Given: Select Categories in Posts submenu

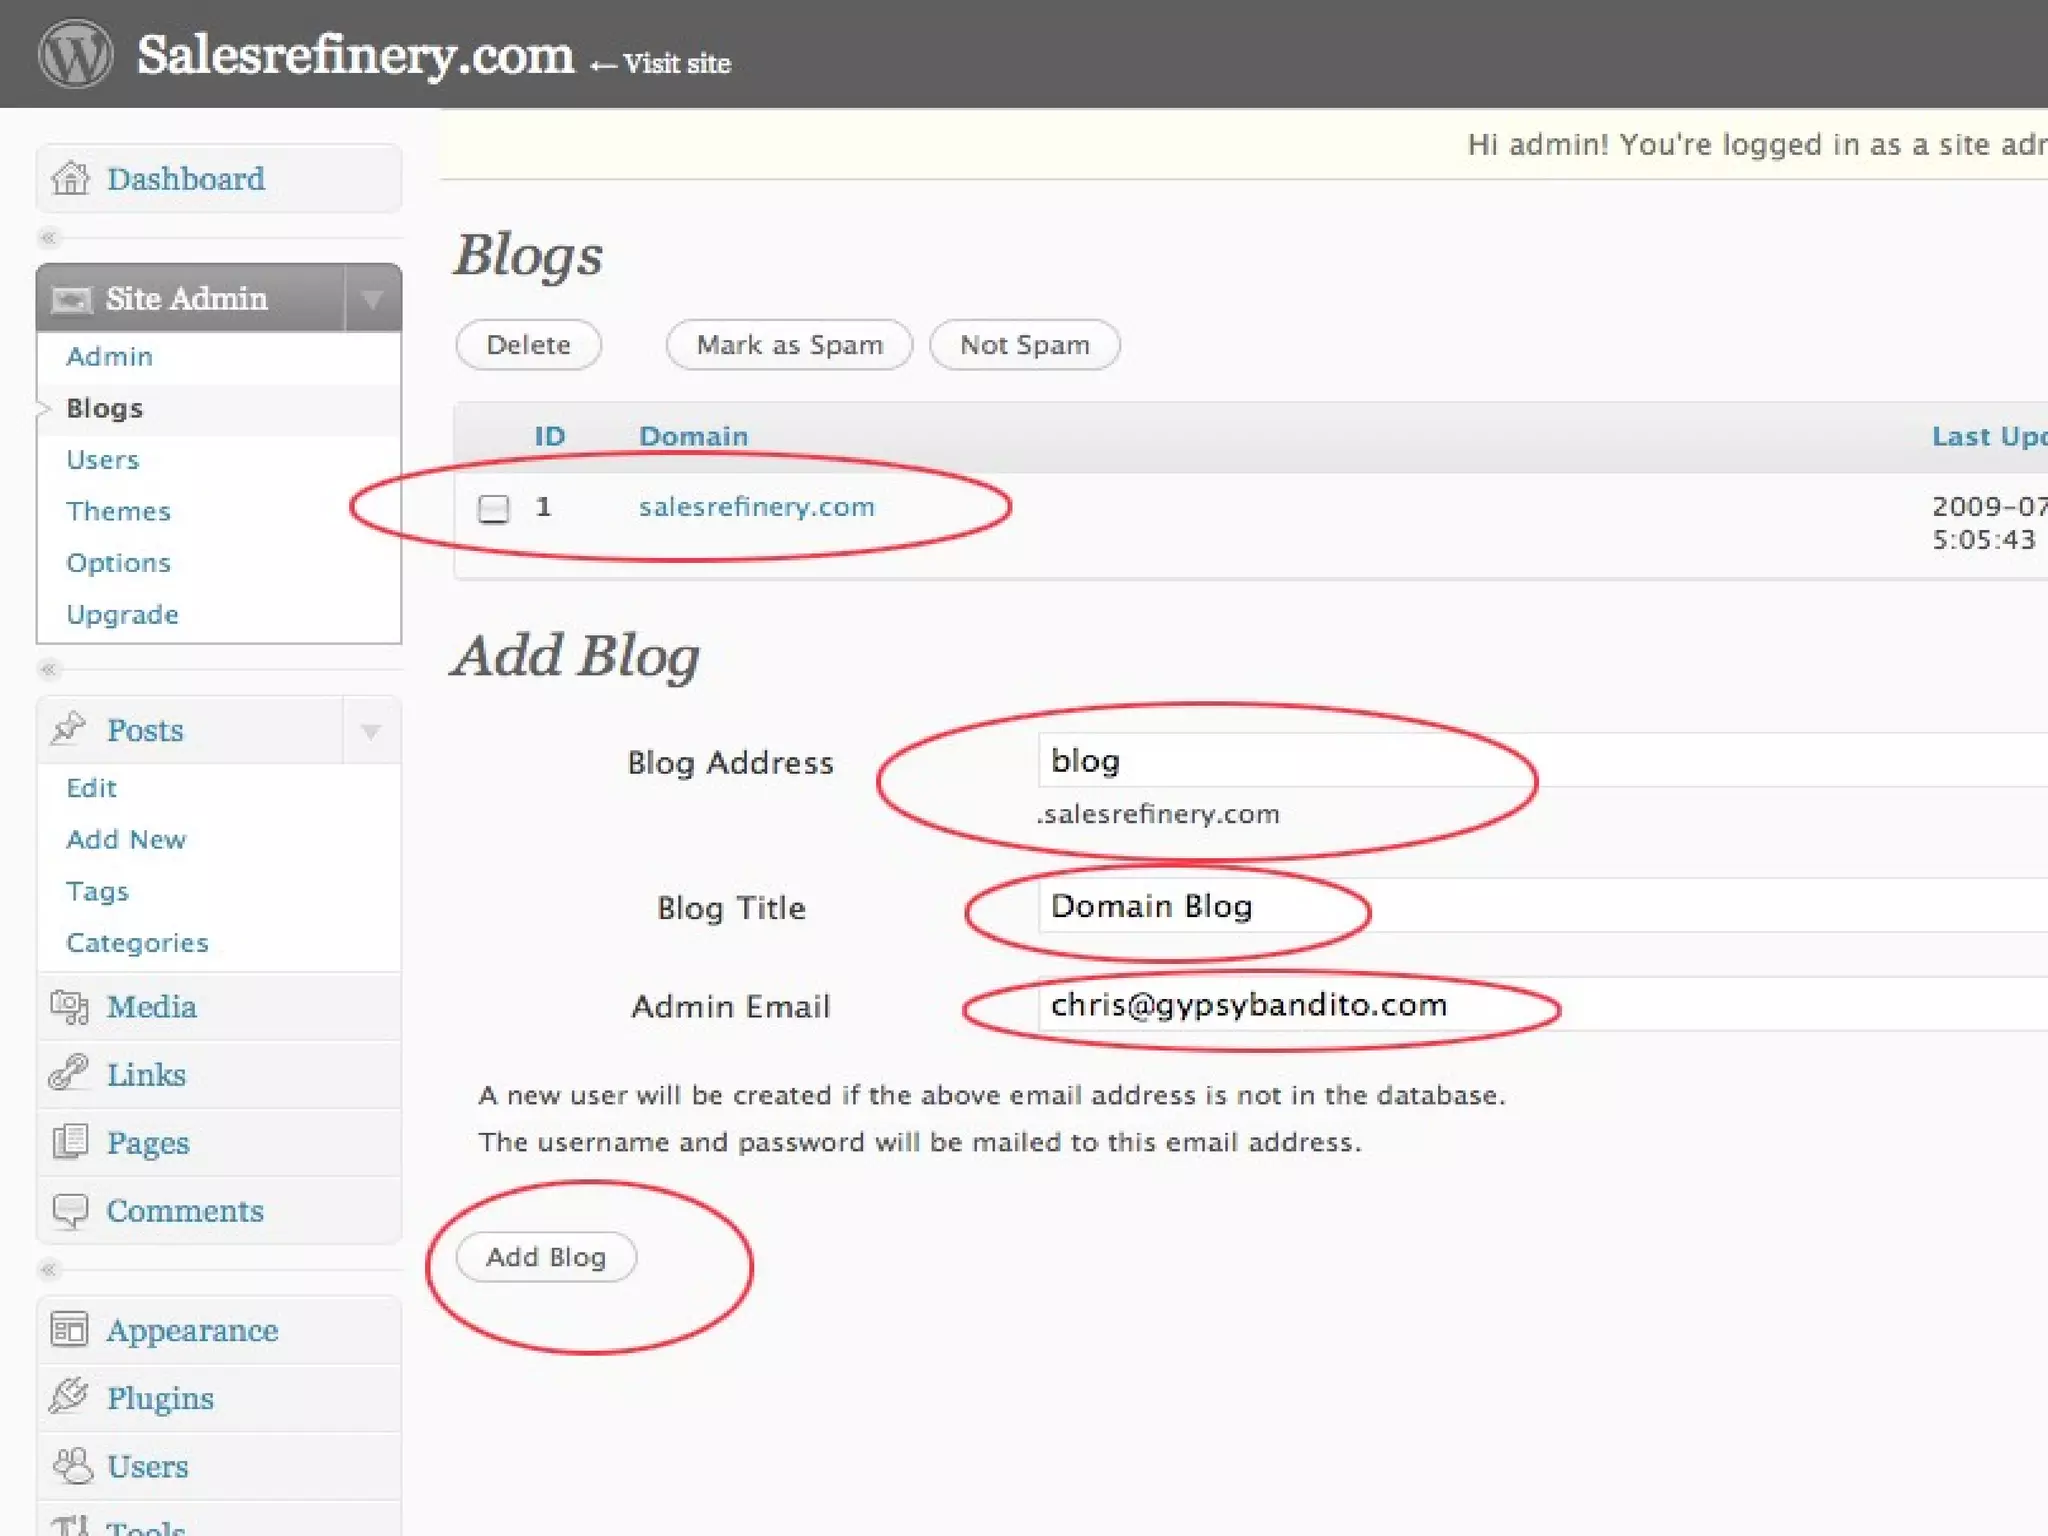Looking at the screenshot, I should 137,943.
